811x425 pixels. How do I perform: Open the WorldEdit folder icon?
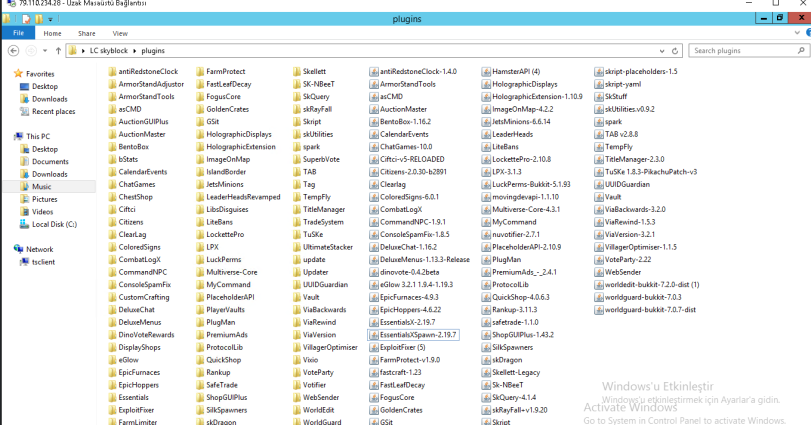[x=297, y=410]
